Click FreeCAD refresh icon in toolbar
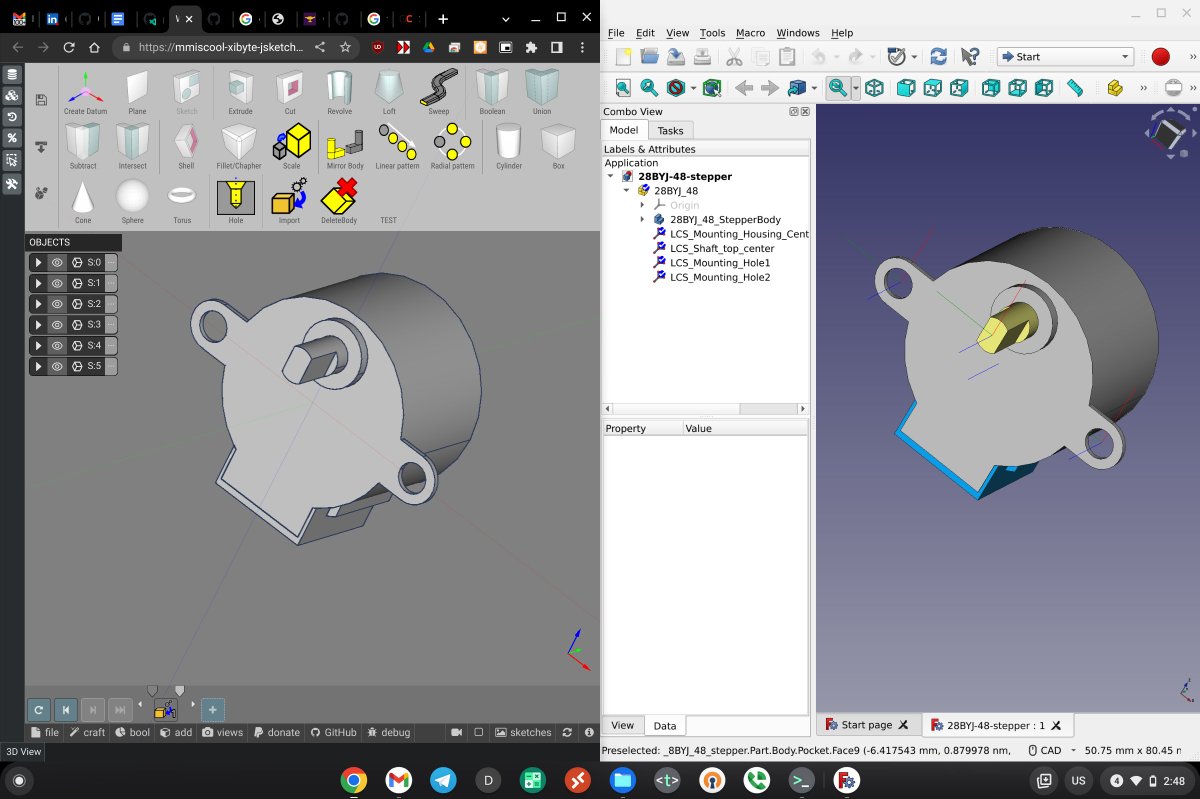Screen dimensions: 1200x799 [x=938, y=57]
